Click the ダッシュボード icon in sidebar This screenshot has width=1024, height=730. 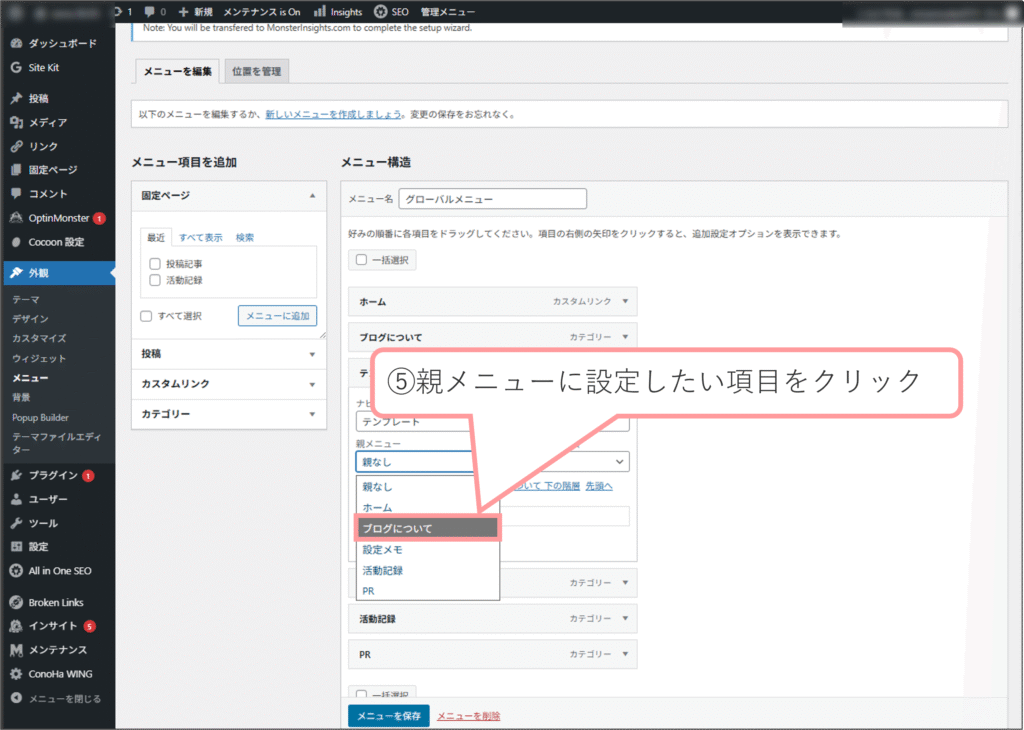(x=16, y=44)
